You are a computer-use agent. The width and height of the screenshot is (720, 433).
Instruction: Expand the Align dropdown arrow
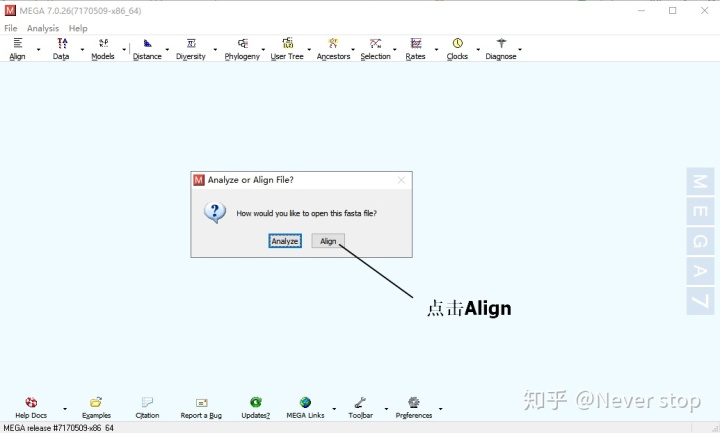coord(39,50)
